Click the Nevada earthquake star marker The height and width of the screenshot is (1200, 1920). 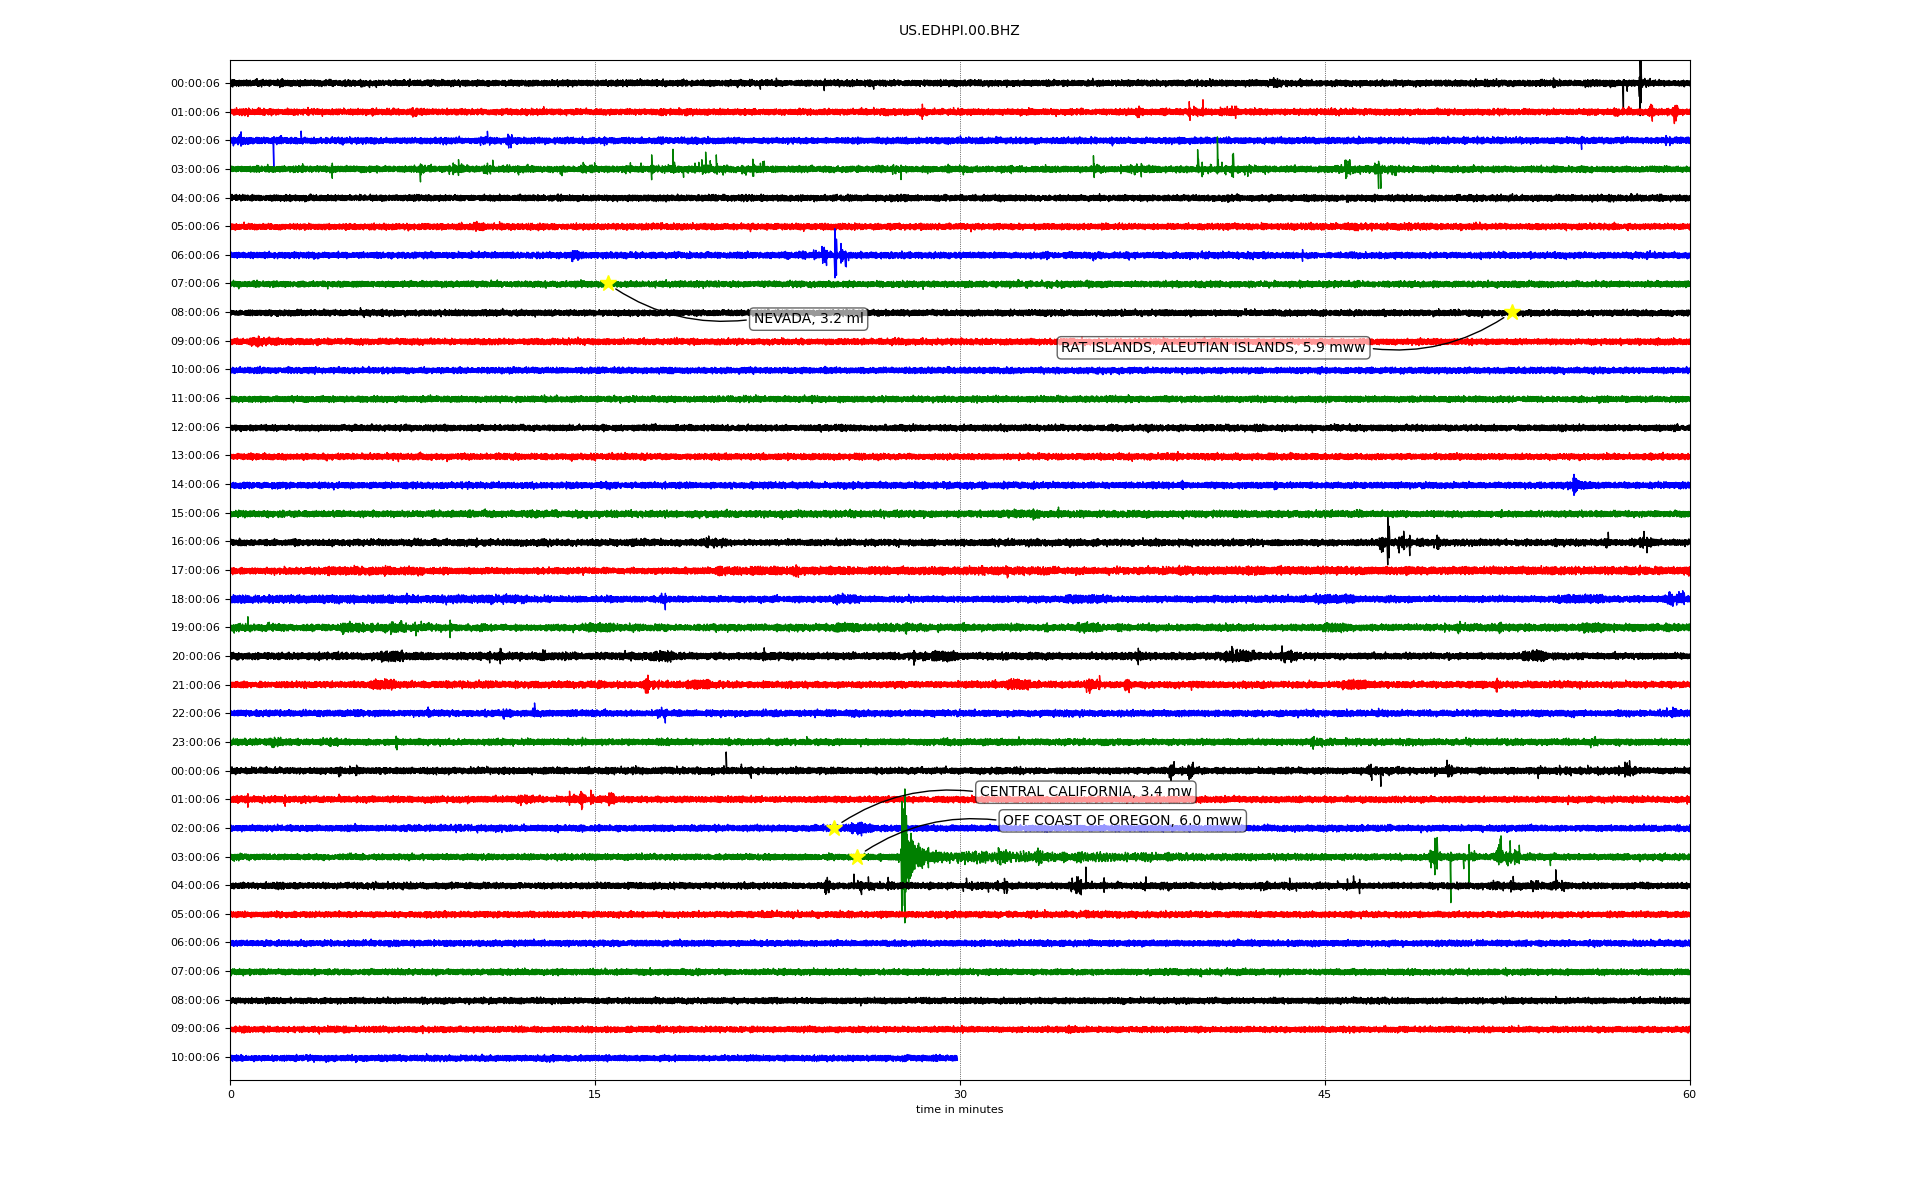pyautogui.click(x=607, y=284)
